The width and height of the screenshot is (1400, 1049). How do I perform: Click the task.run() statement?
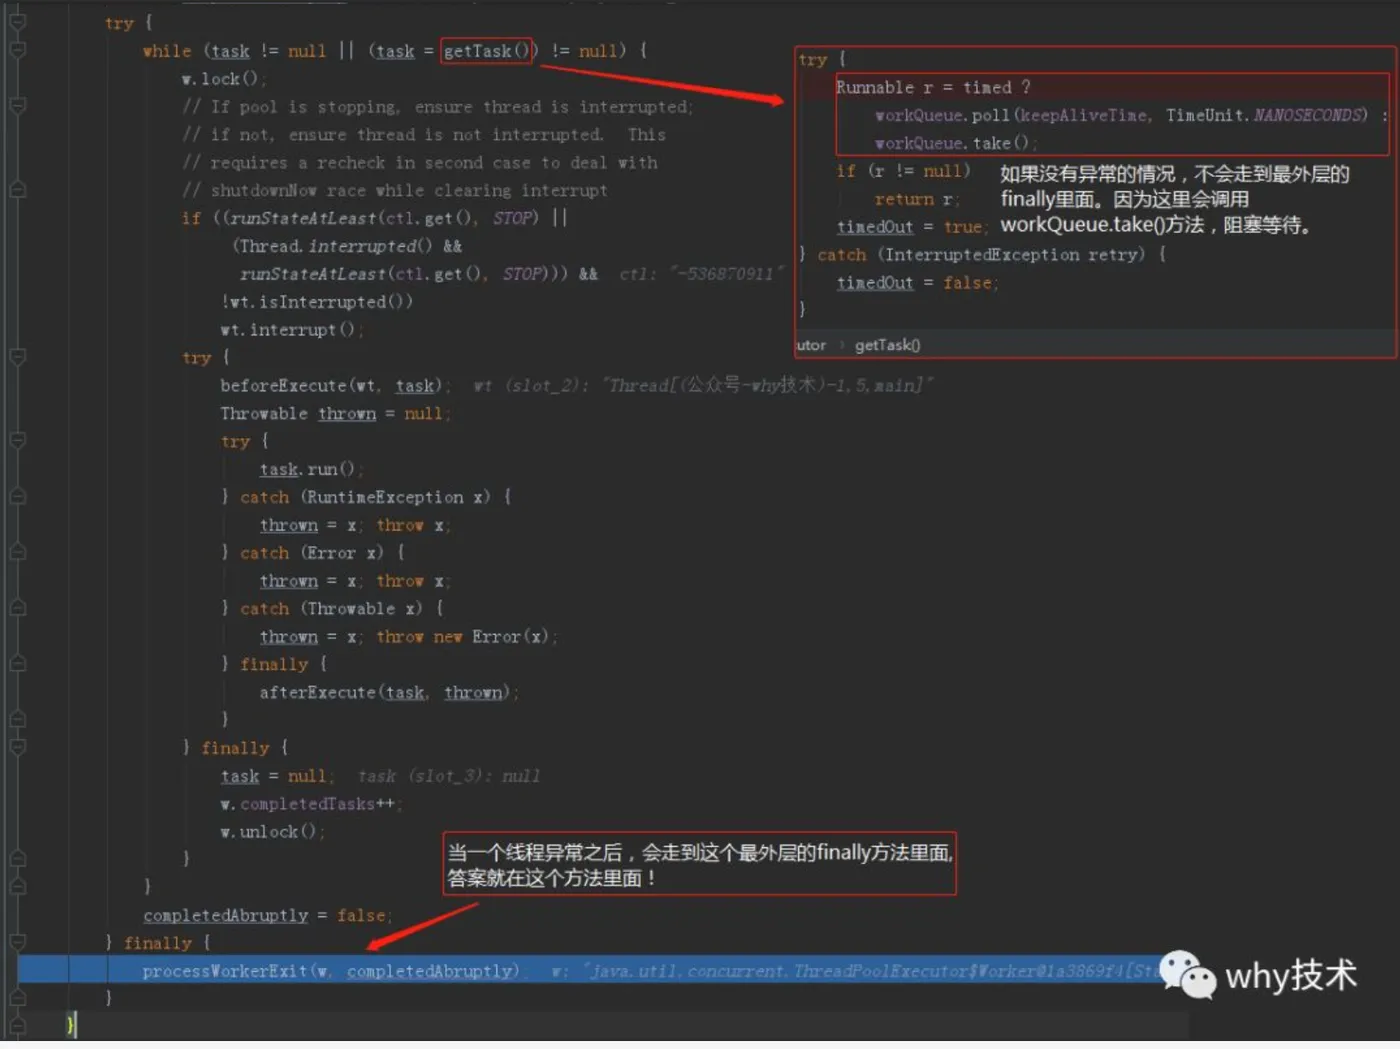tap(310, 469)
